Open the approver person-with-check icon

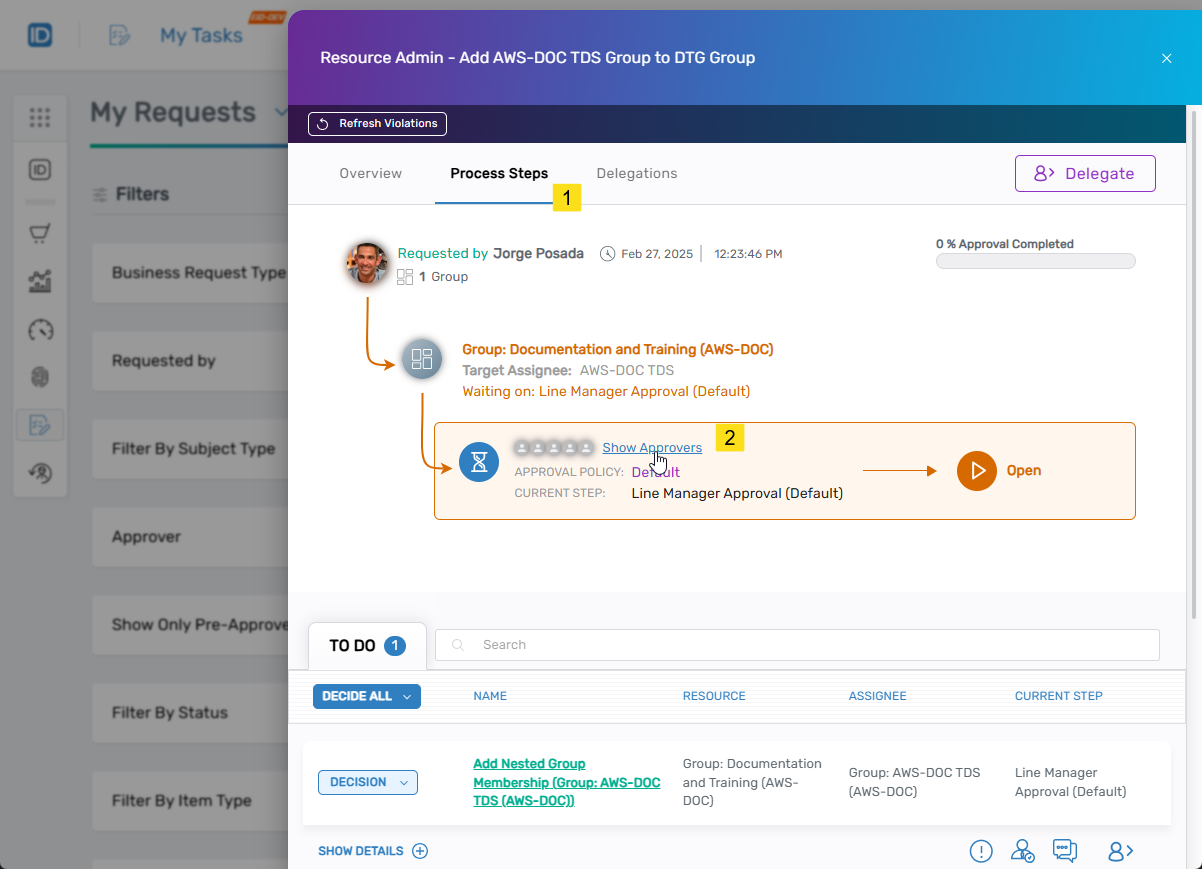(x=1022, y=850)
